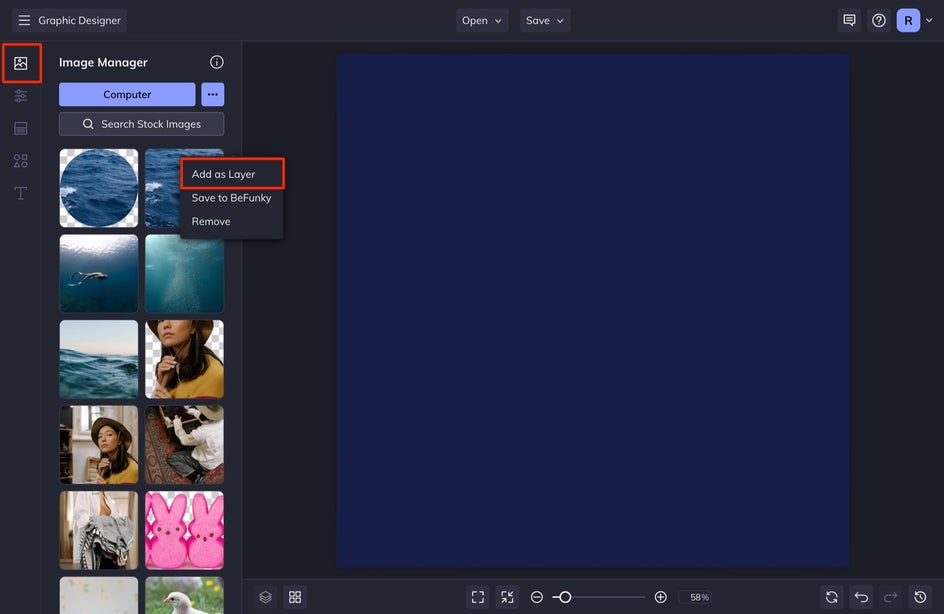Select the circular ocean cutout thumbnail
Image resolution: width=944 pixels, height=614 pixels.
point(99,188)
